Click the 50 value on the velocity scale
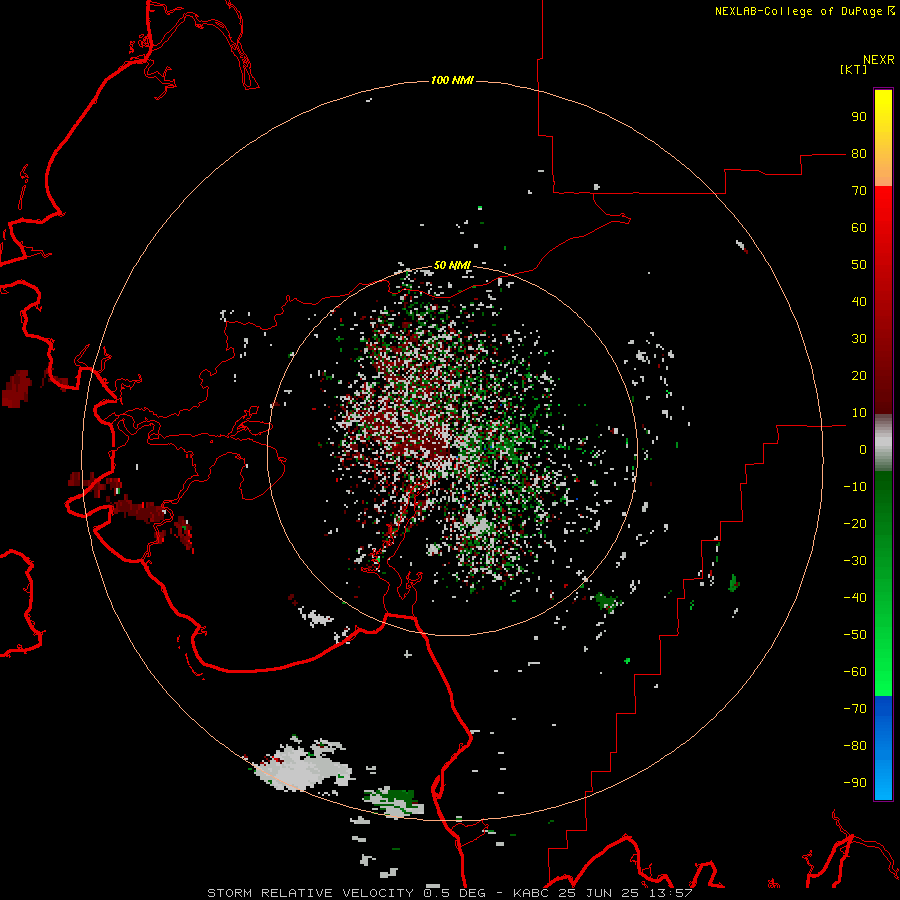The height and width of the screenshot is (900, 900). pyautogui.click(x=859, y=265)
